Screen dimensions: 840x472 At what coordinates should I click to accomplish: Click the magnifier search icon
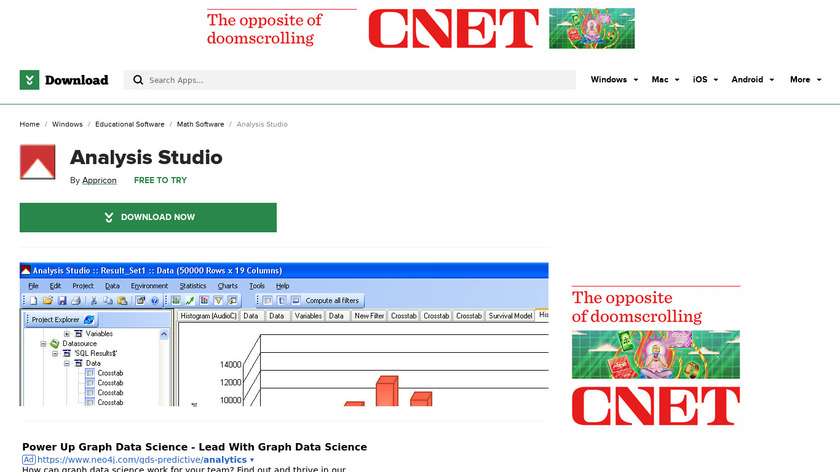[138, 80]
